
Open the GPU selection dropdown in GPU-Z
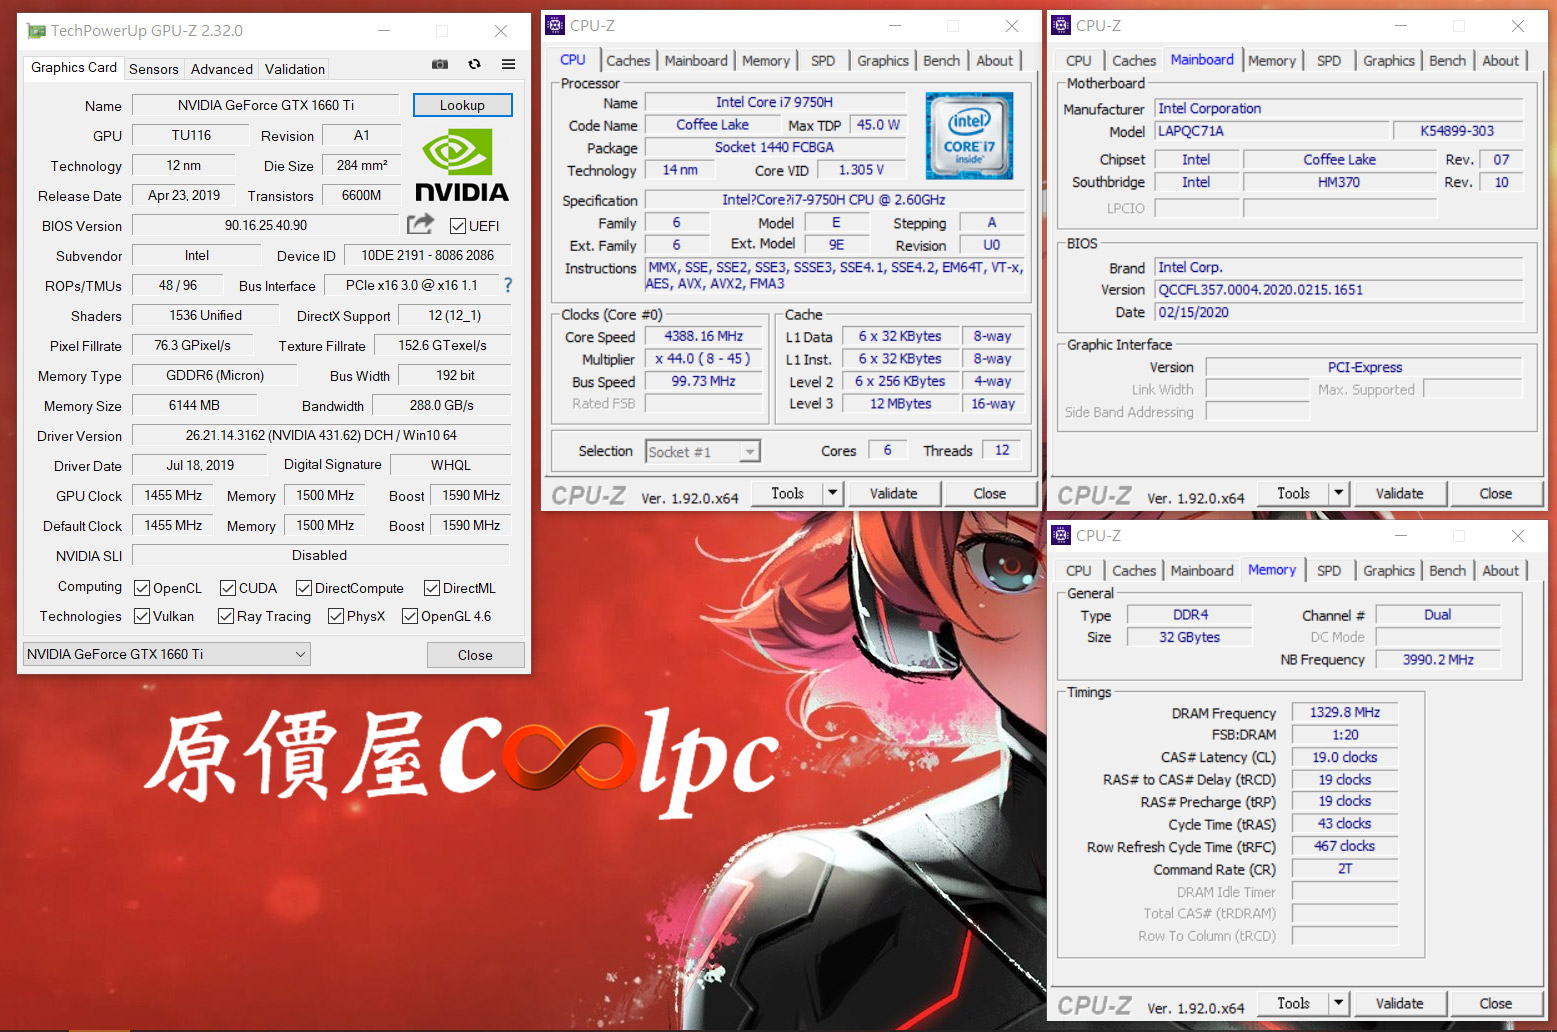166,654
